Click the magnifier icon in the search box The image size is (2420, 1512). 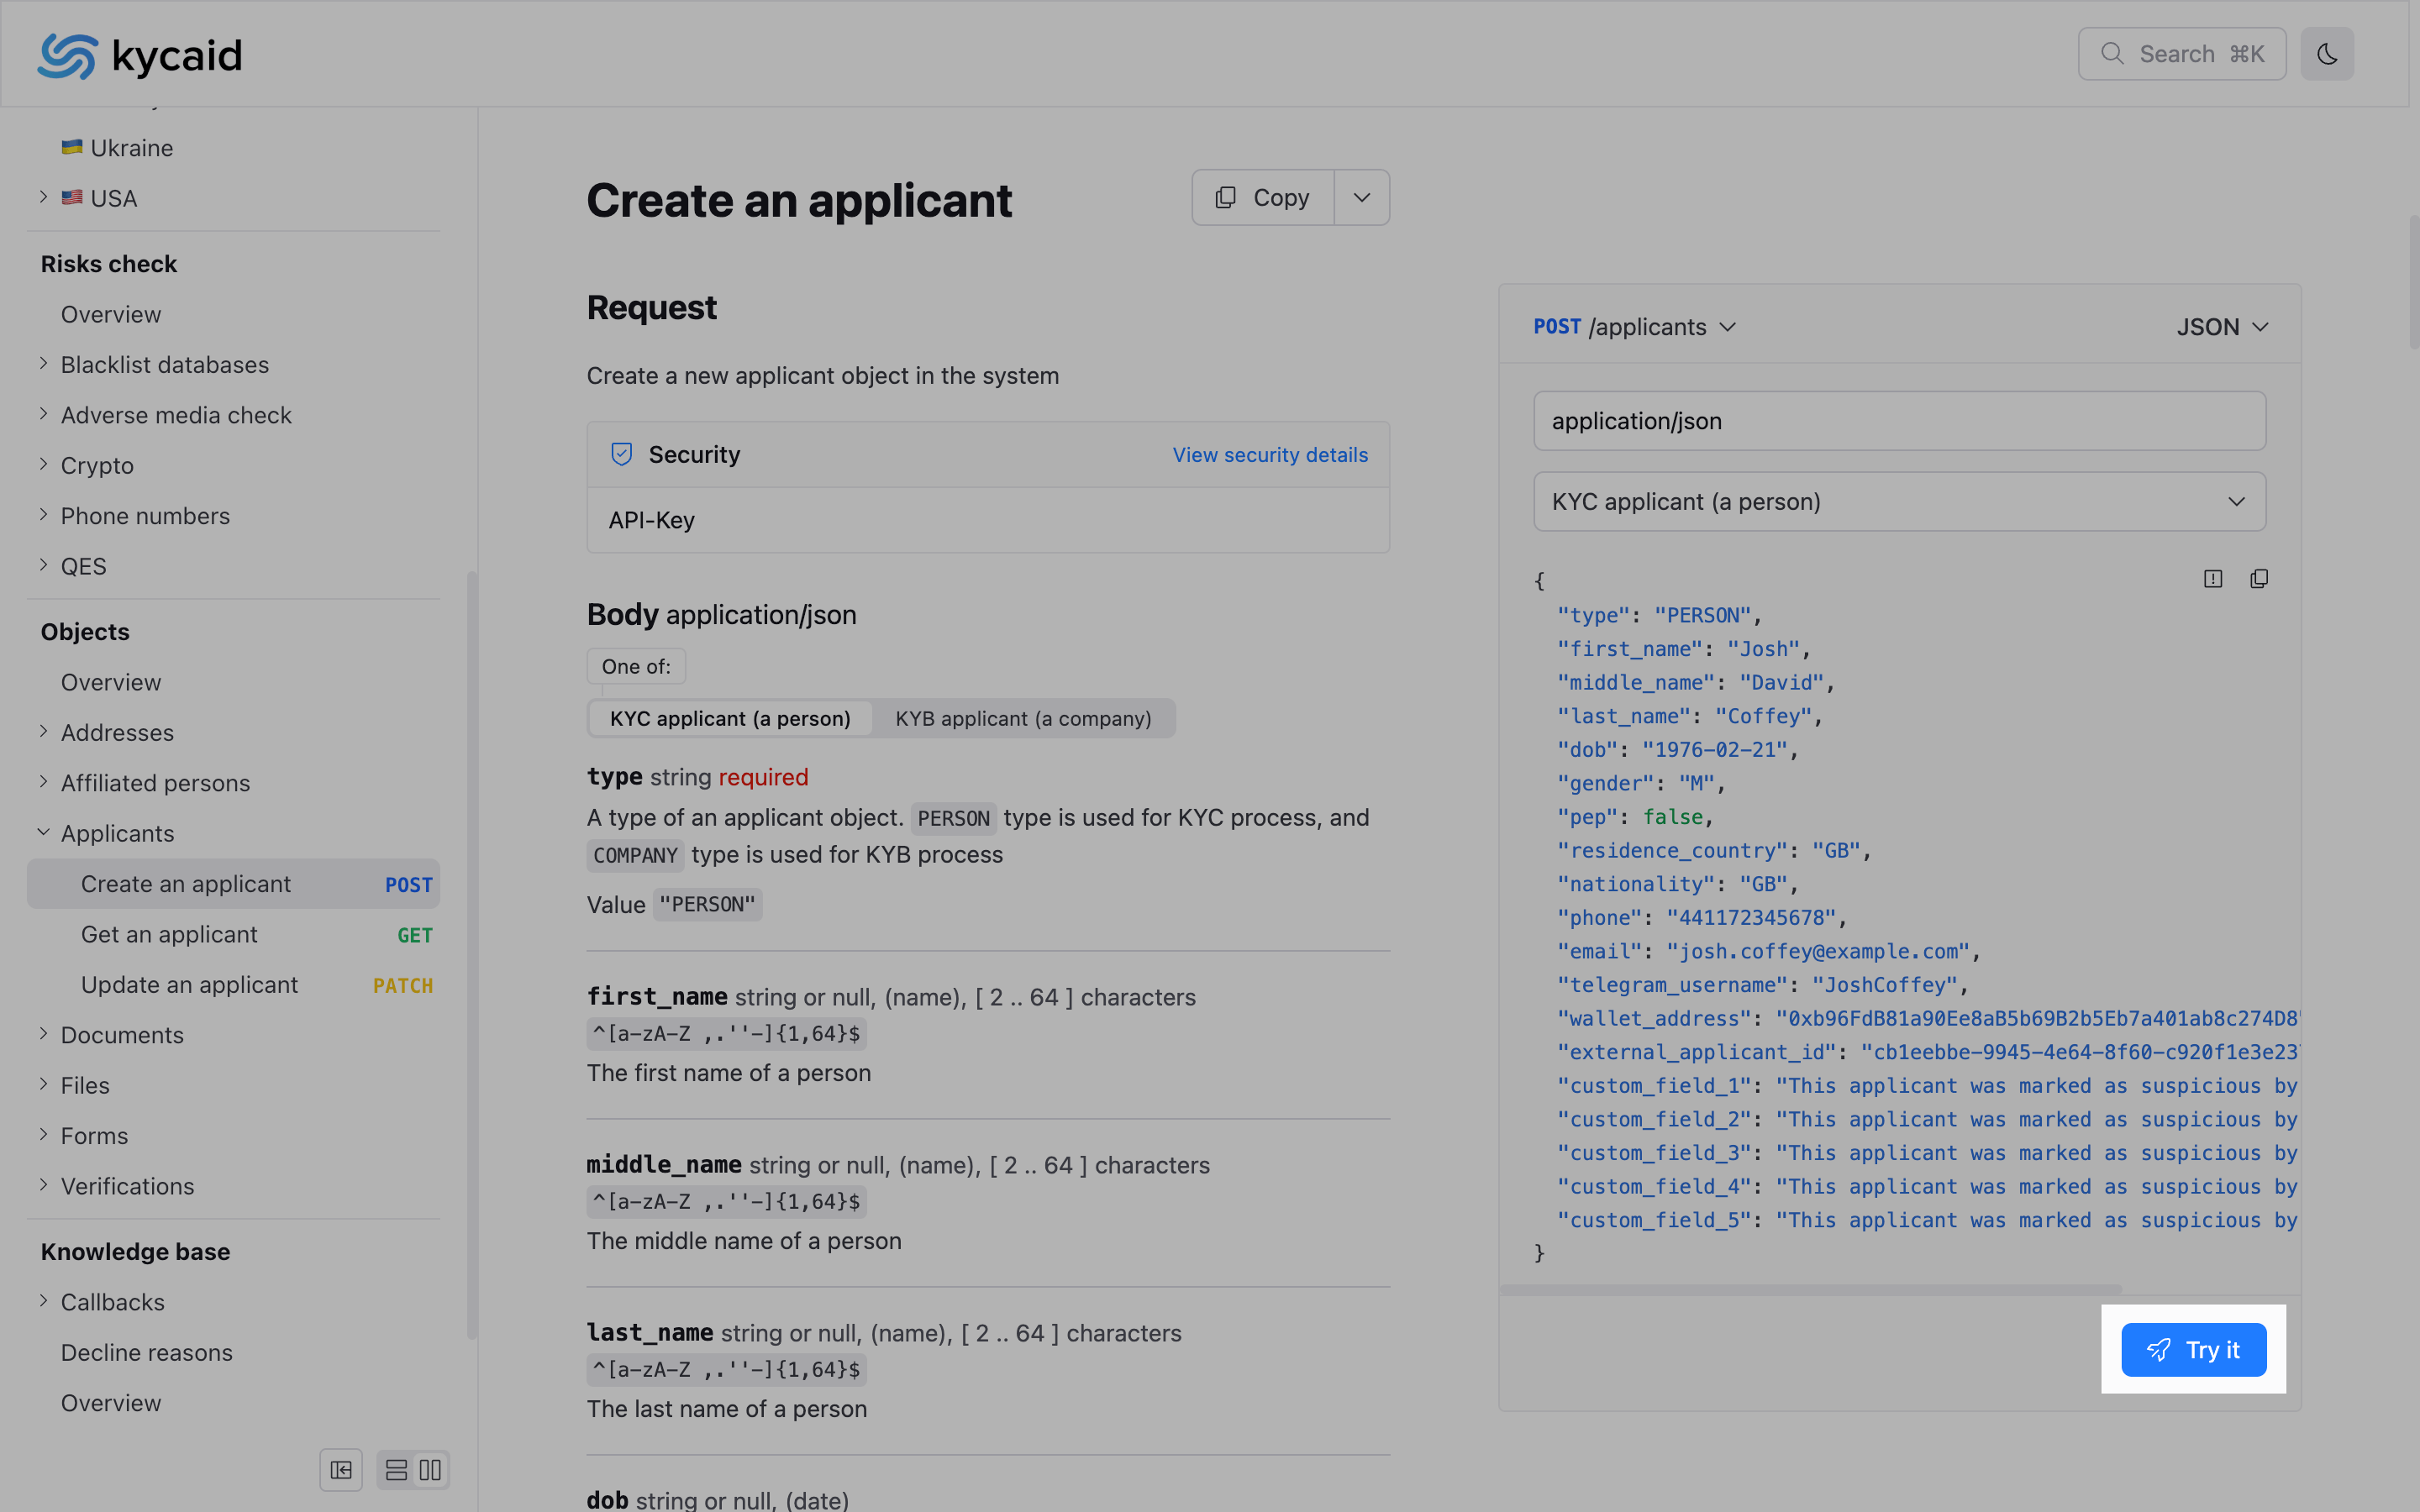point(2112,54)
